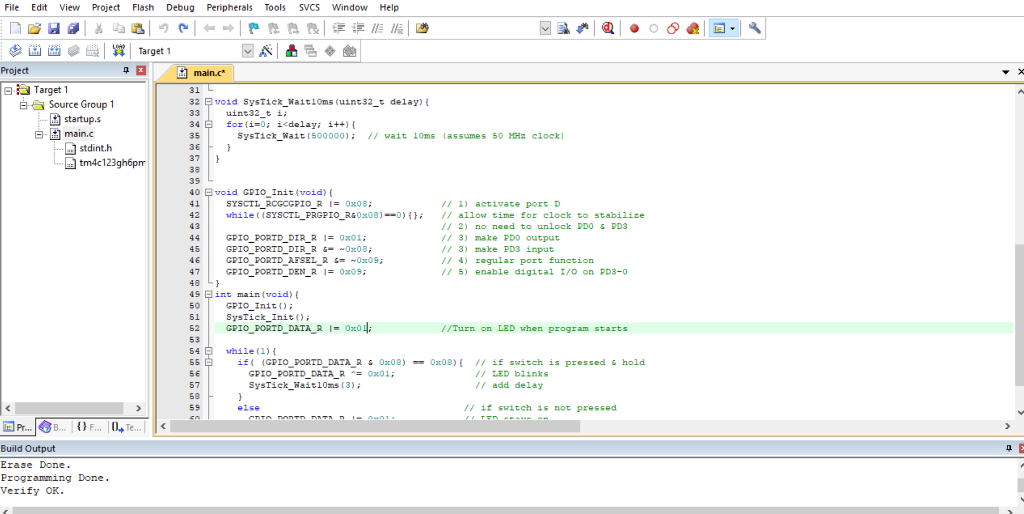The height and width of the screenshot is (514, 1024).
Task: Switch to the Functions panel tab
Action: coord(88,427)
